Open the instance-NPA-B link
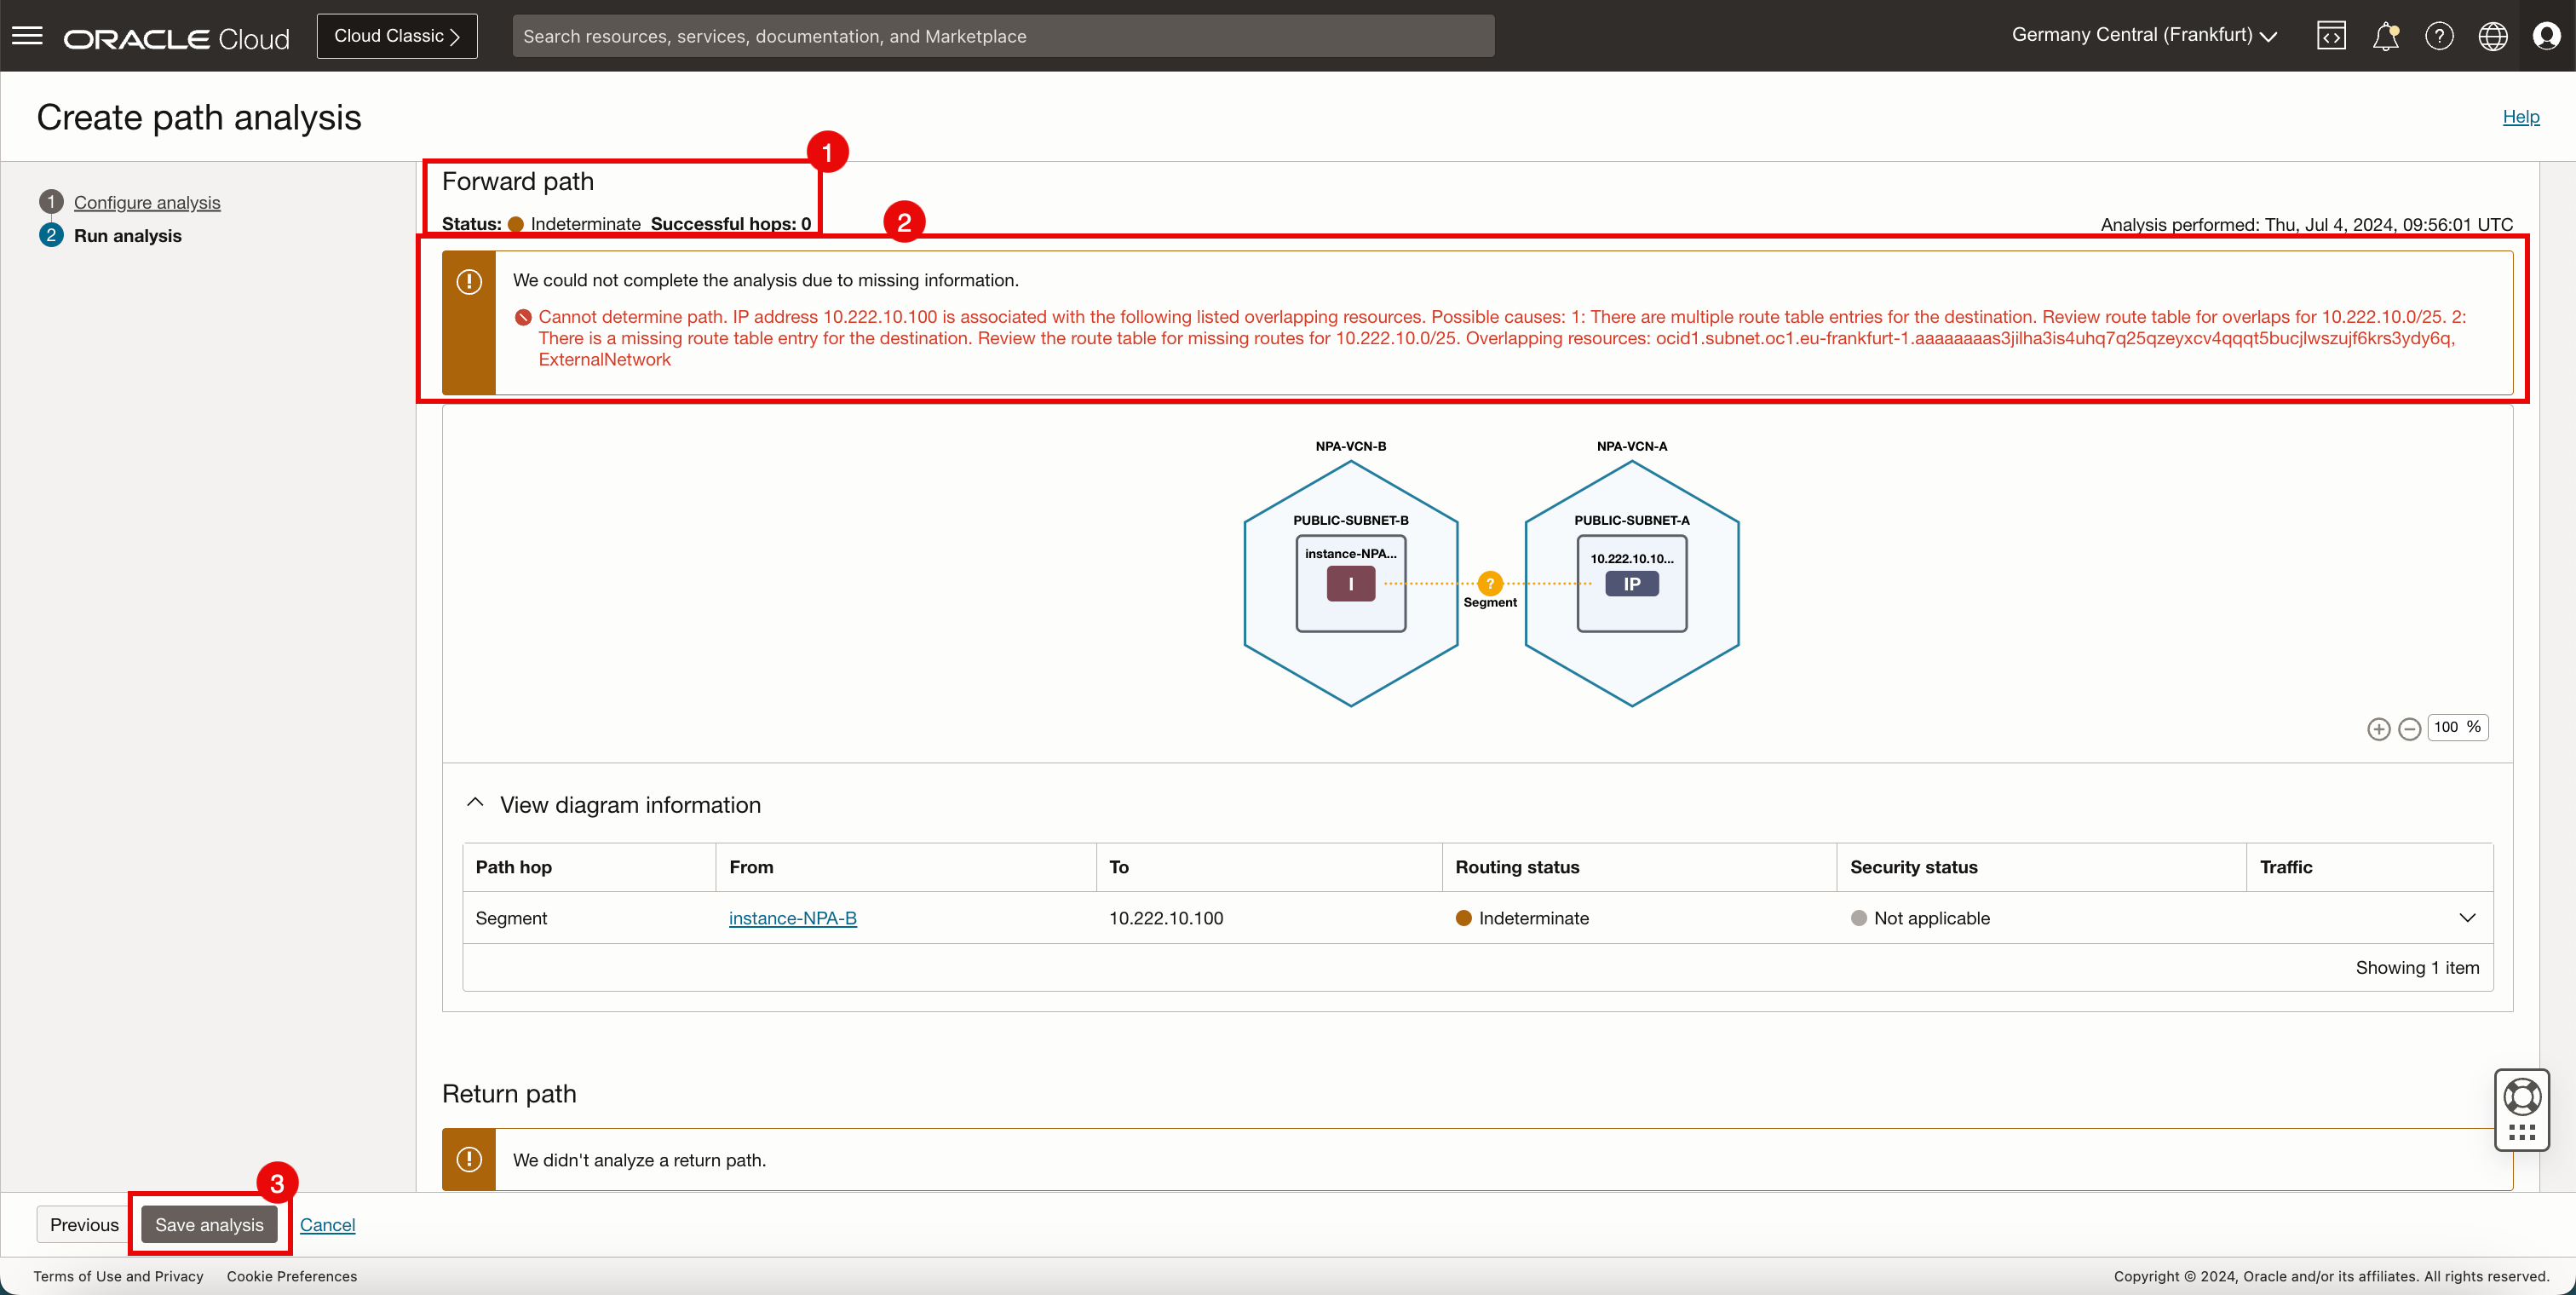The width and height of the screenshot is (2576, 1295). 792,918
